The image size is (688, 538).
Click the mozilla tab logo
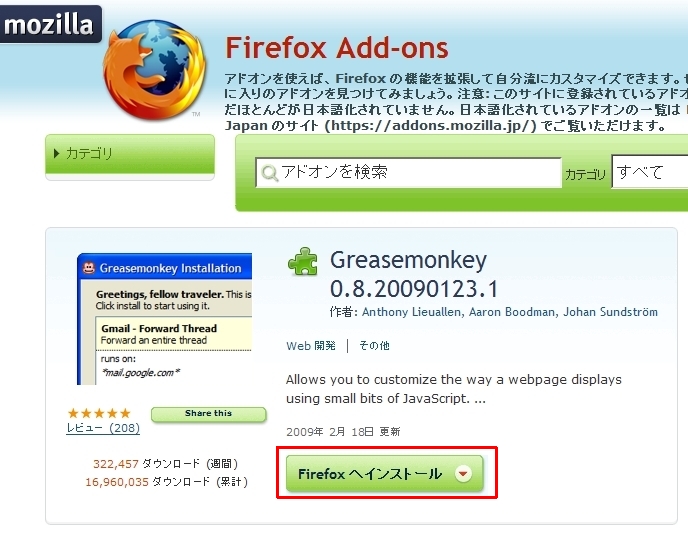click(x=50, y=24)
